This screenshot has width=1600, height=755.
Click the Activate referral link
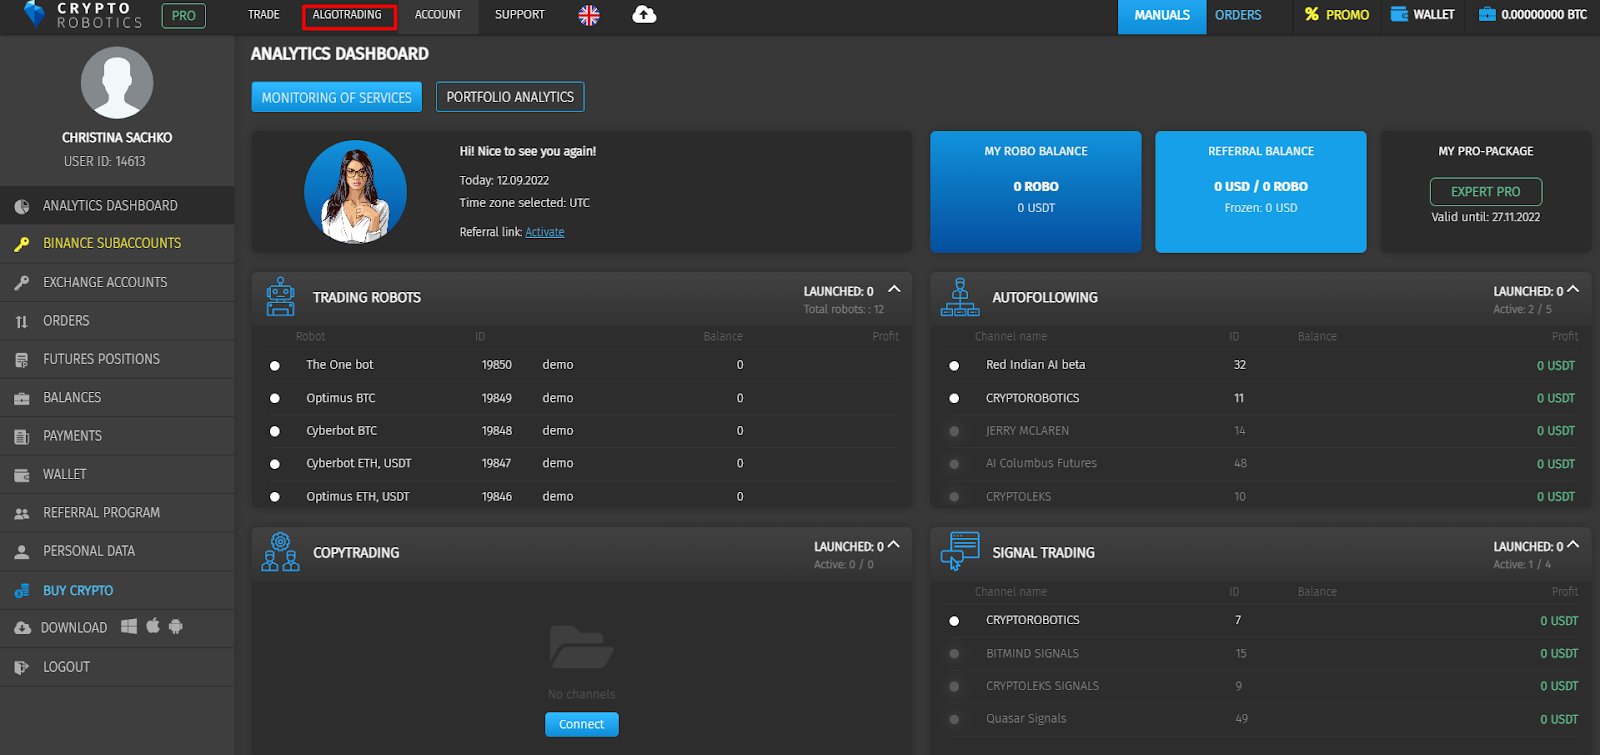click(545, 232)
